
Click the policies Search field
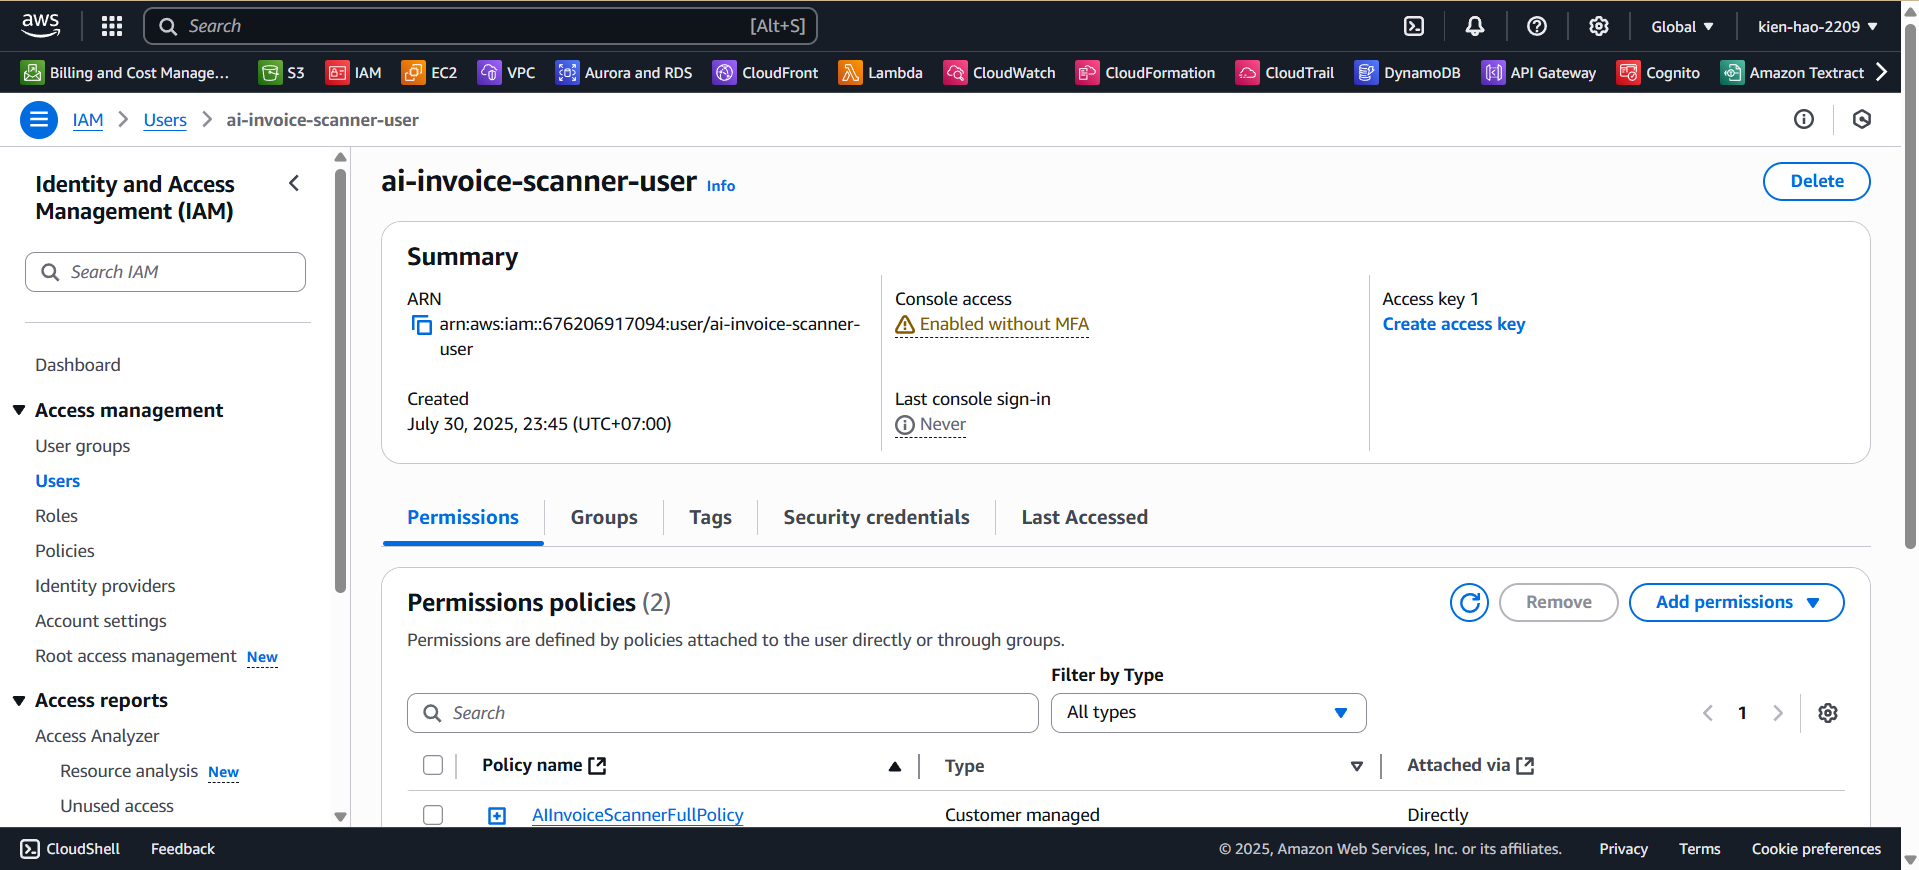(723, 713)
